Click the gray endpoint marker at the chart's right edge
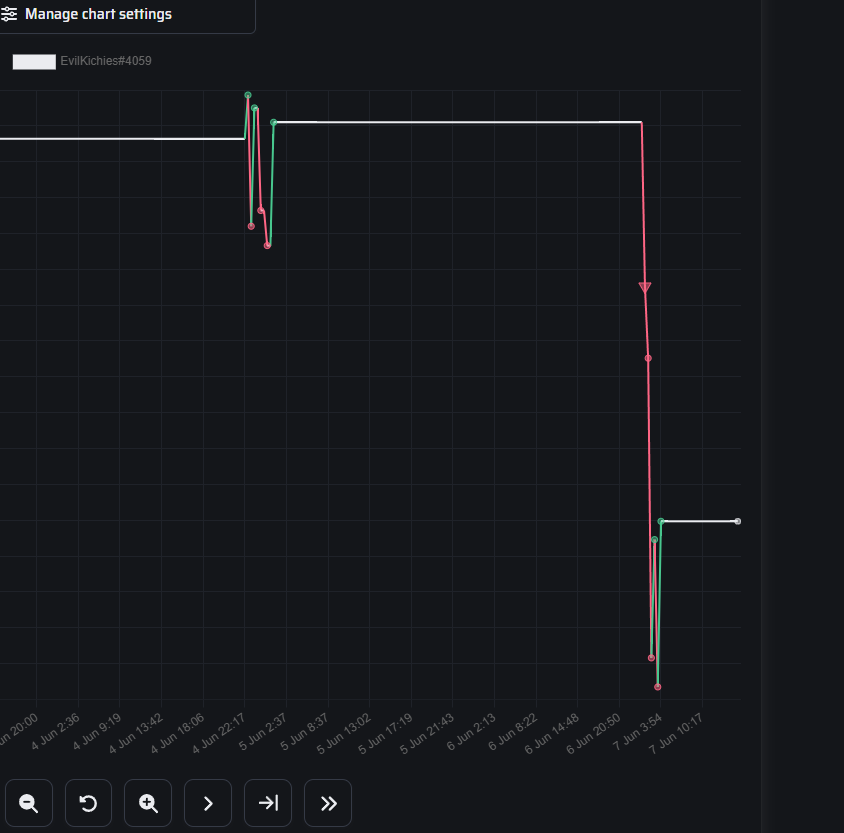This screenshot has width=844, height=833. click(738, 521)
